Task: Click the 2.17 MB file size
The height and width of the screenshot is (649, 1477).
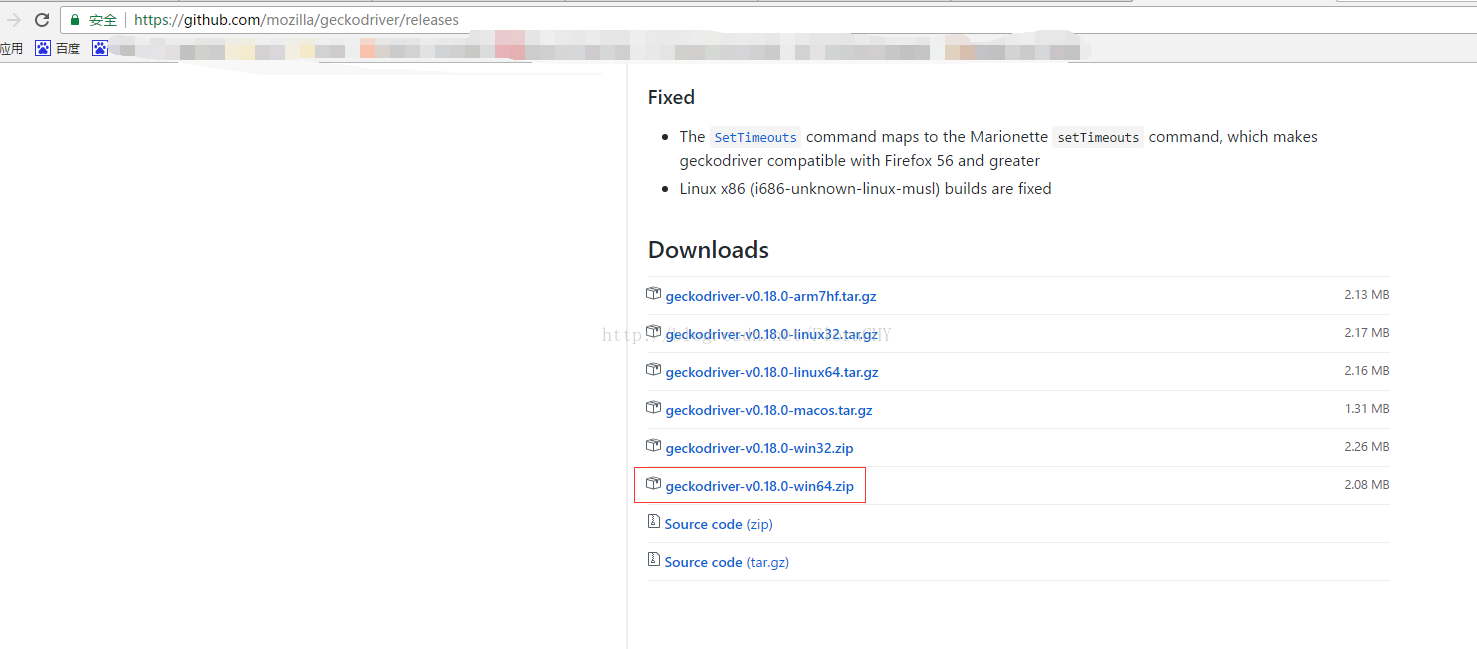Action: pos(1367,333)
